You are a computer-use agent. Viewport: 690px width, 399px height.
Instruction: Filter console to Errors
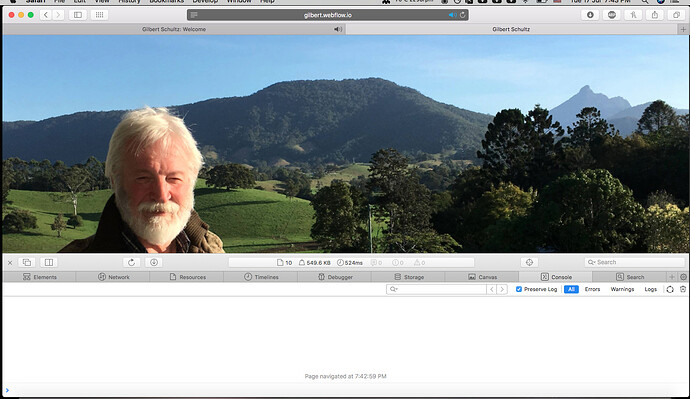(592, 289)
